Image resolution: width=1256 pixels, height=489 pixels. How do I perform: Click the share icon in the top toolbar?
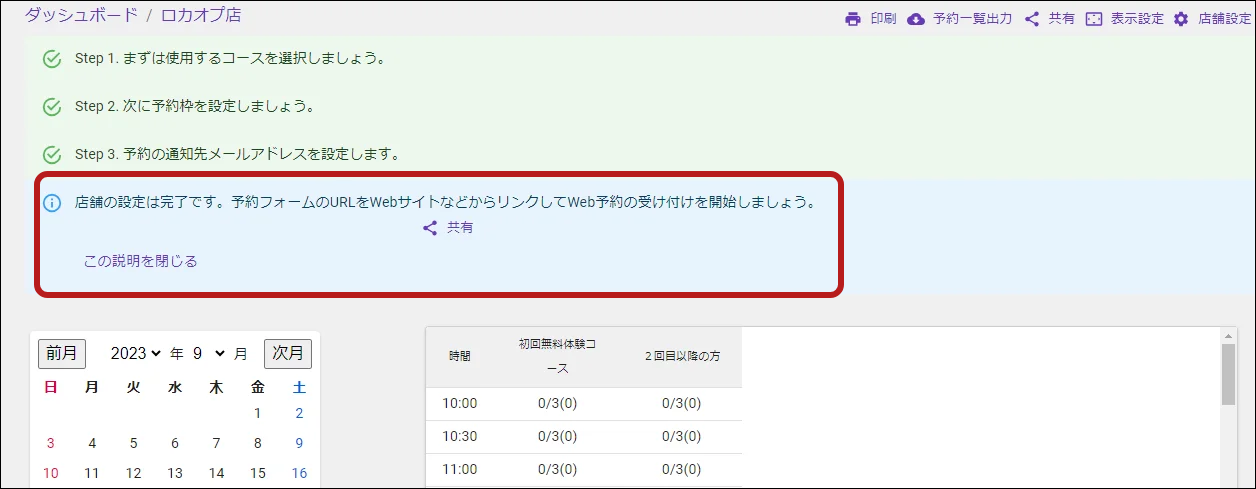pos(1032,19)
